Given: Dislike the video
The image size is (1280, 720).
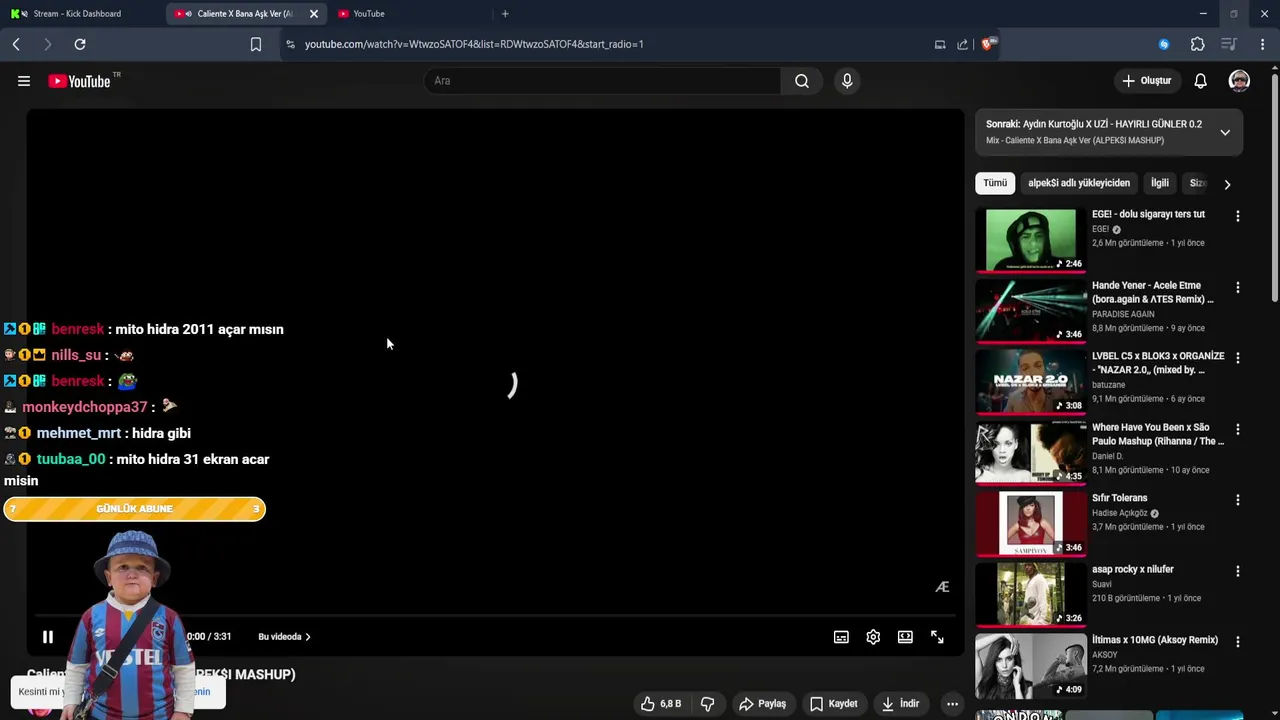Looking at the screenshot, I should [x=707, y=704].
